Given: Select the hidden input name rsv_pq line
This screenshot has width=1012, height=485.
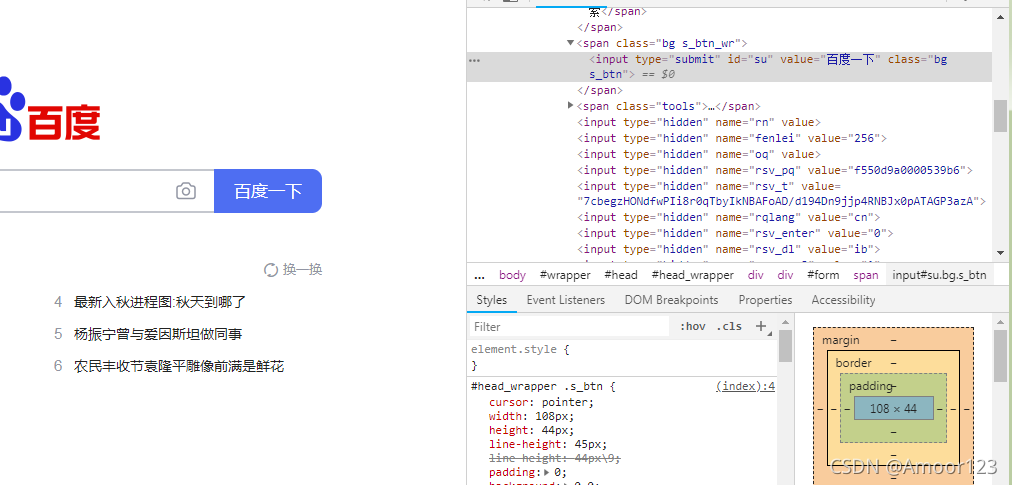Looking at the screenshot, I should (x=774, y=170).
